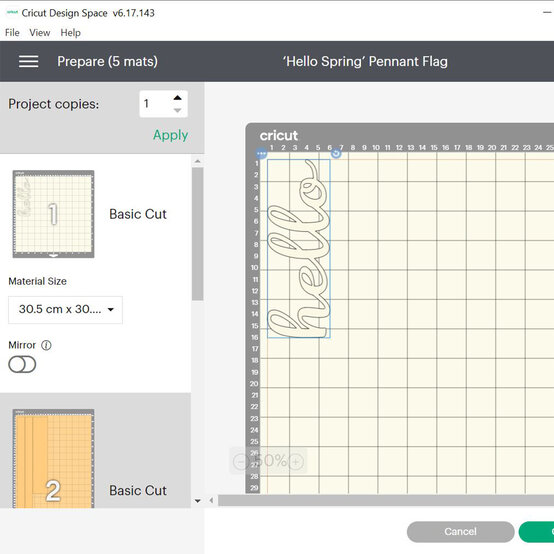
Task: Click the Mirror info icon
Action: [x=46, y=345]
